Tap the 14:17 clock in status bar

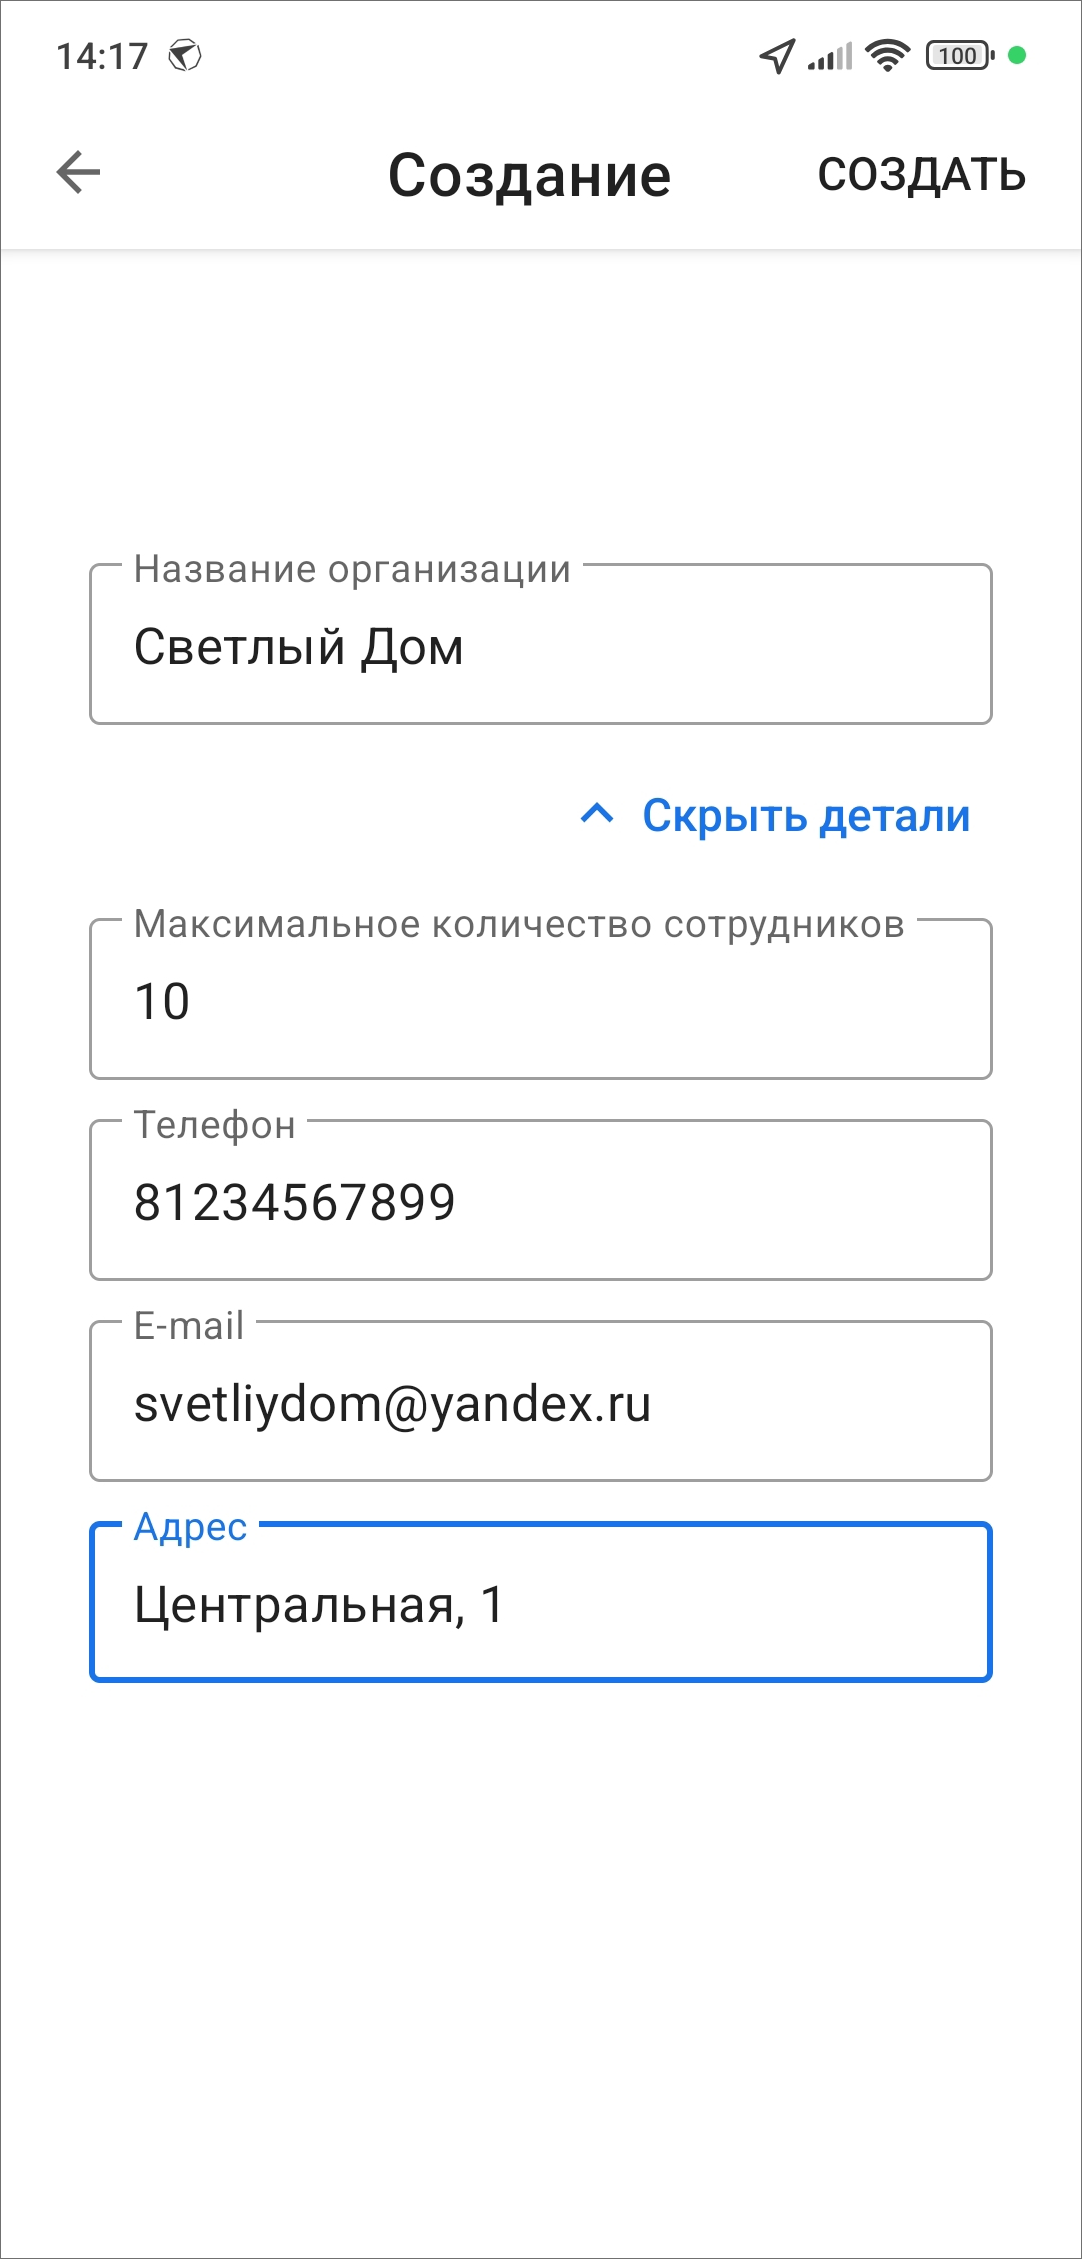pyautogui.click(x=102, y=57)
